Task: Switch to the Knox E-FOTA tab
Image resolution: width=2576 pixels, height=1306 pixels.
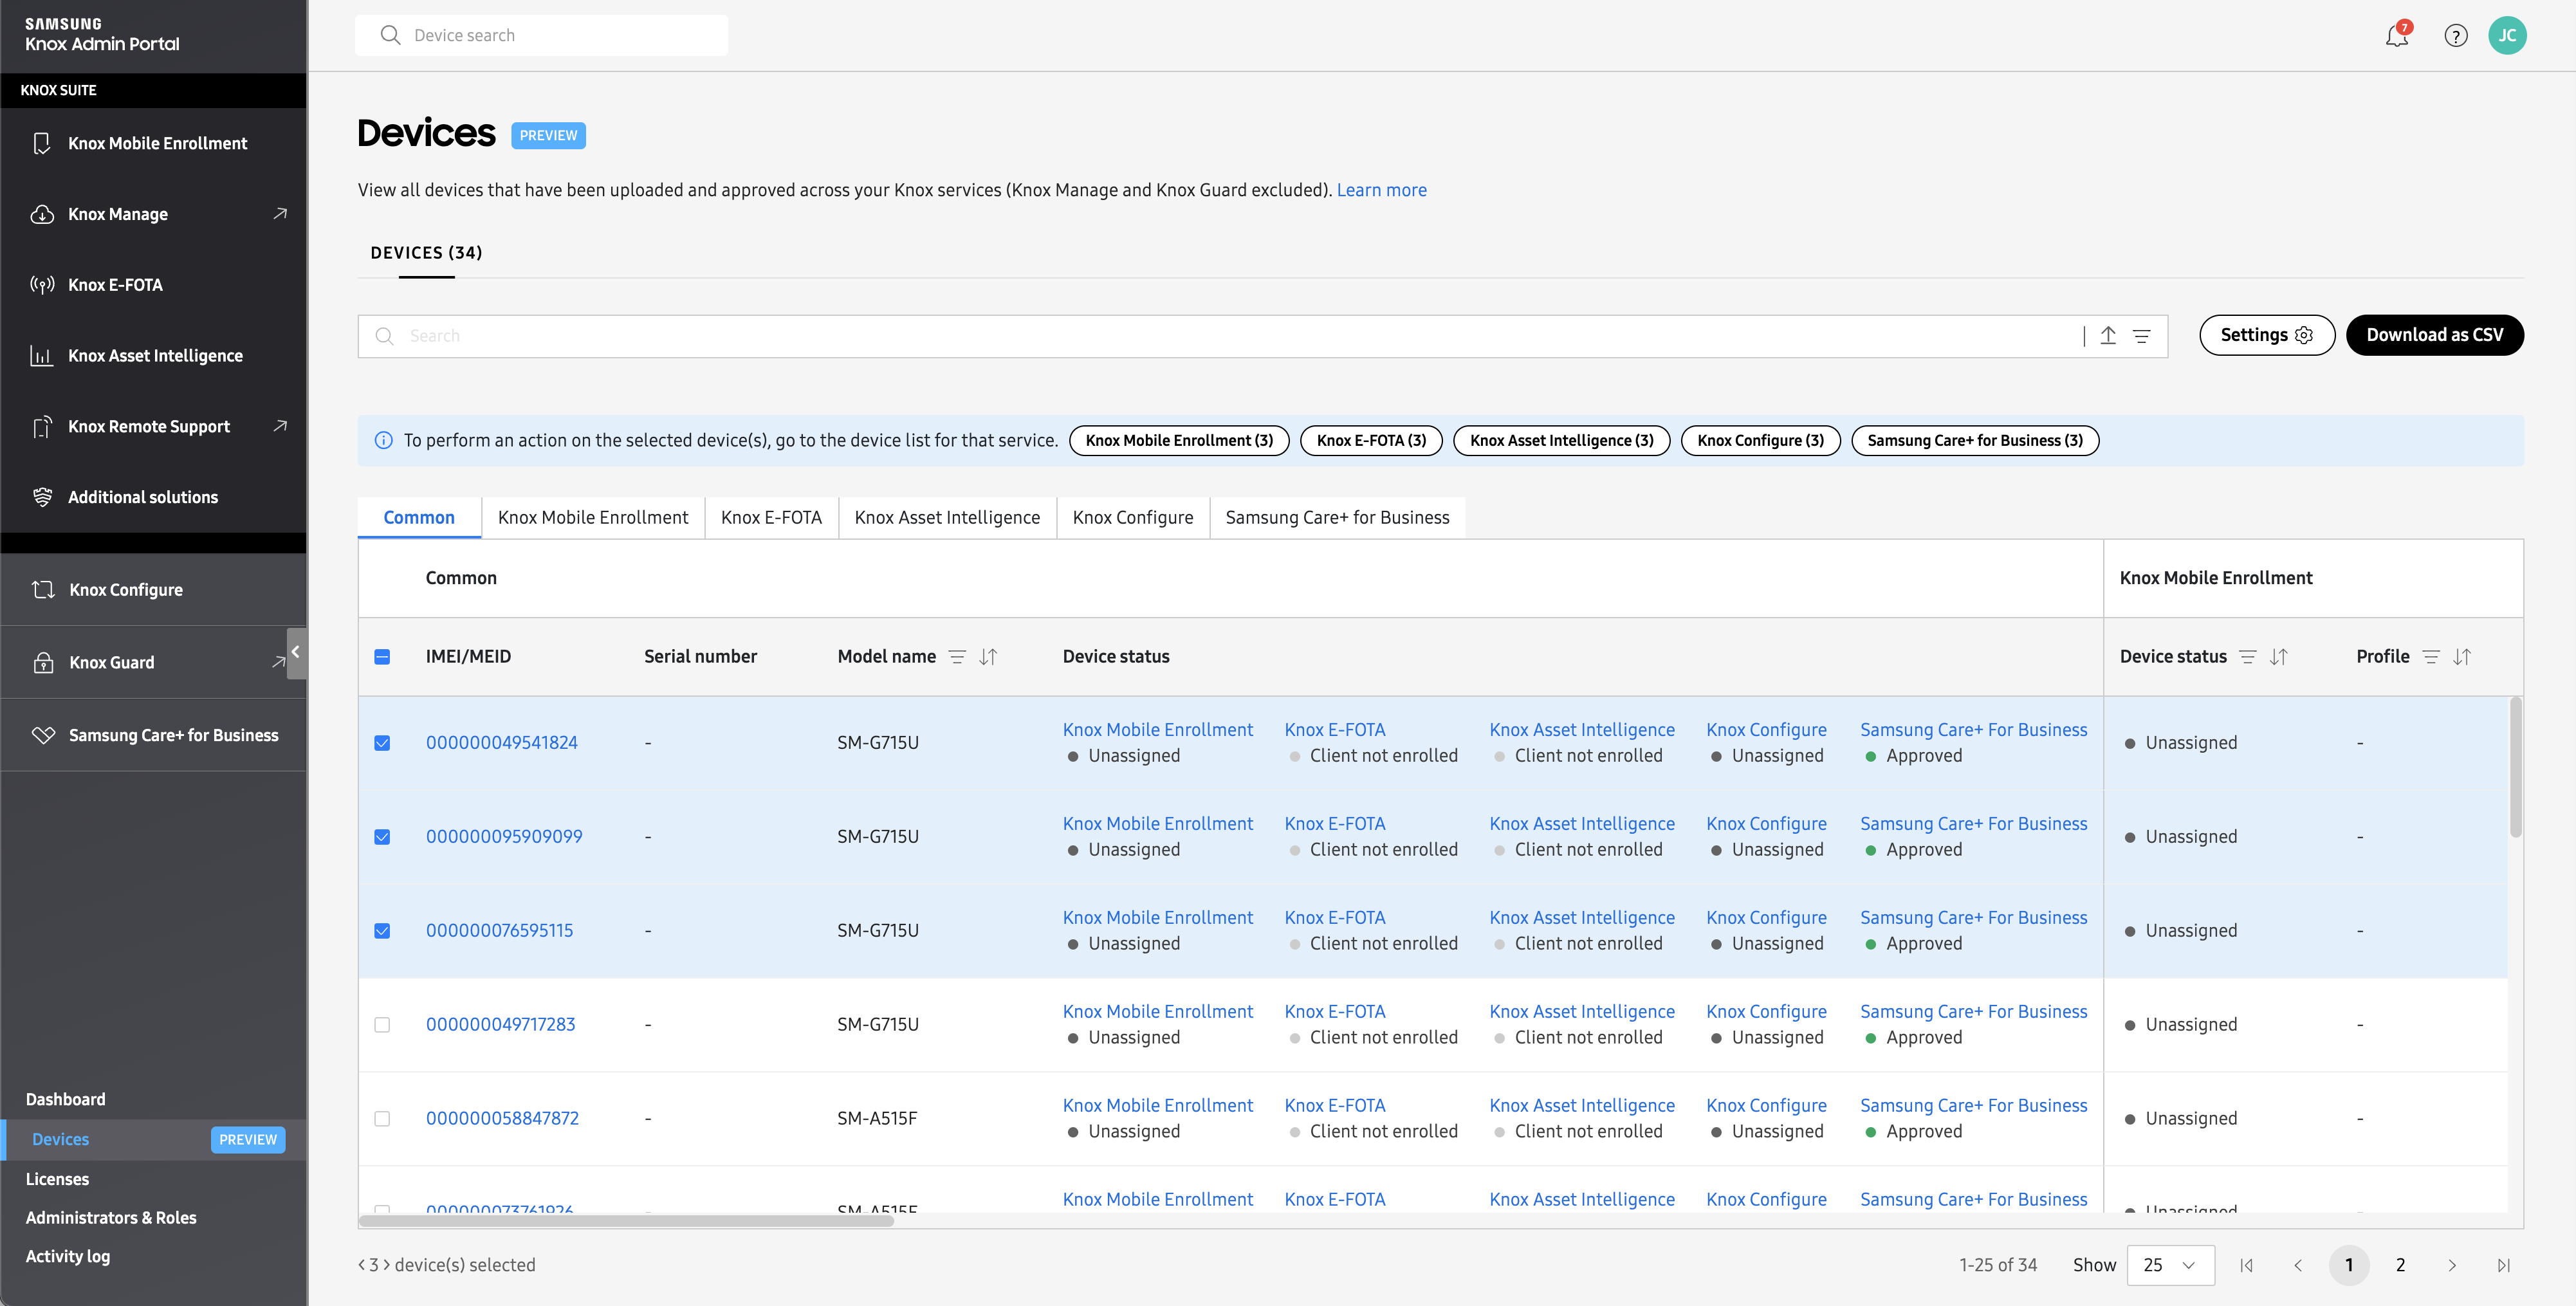Action: tap(771, 517)
